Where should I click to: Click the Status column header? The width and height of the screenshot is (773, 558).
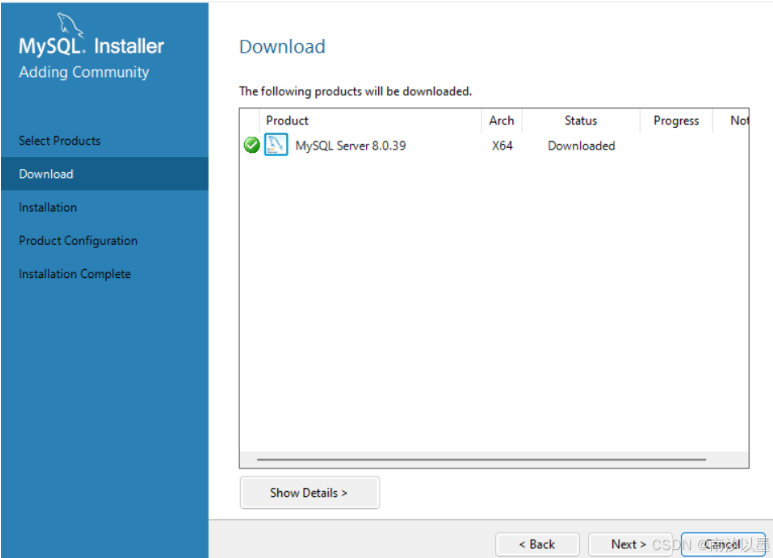580,121
